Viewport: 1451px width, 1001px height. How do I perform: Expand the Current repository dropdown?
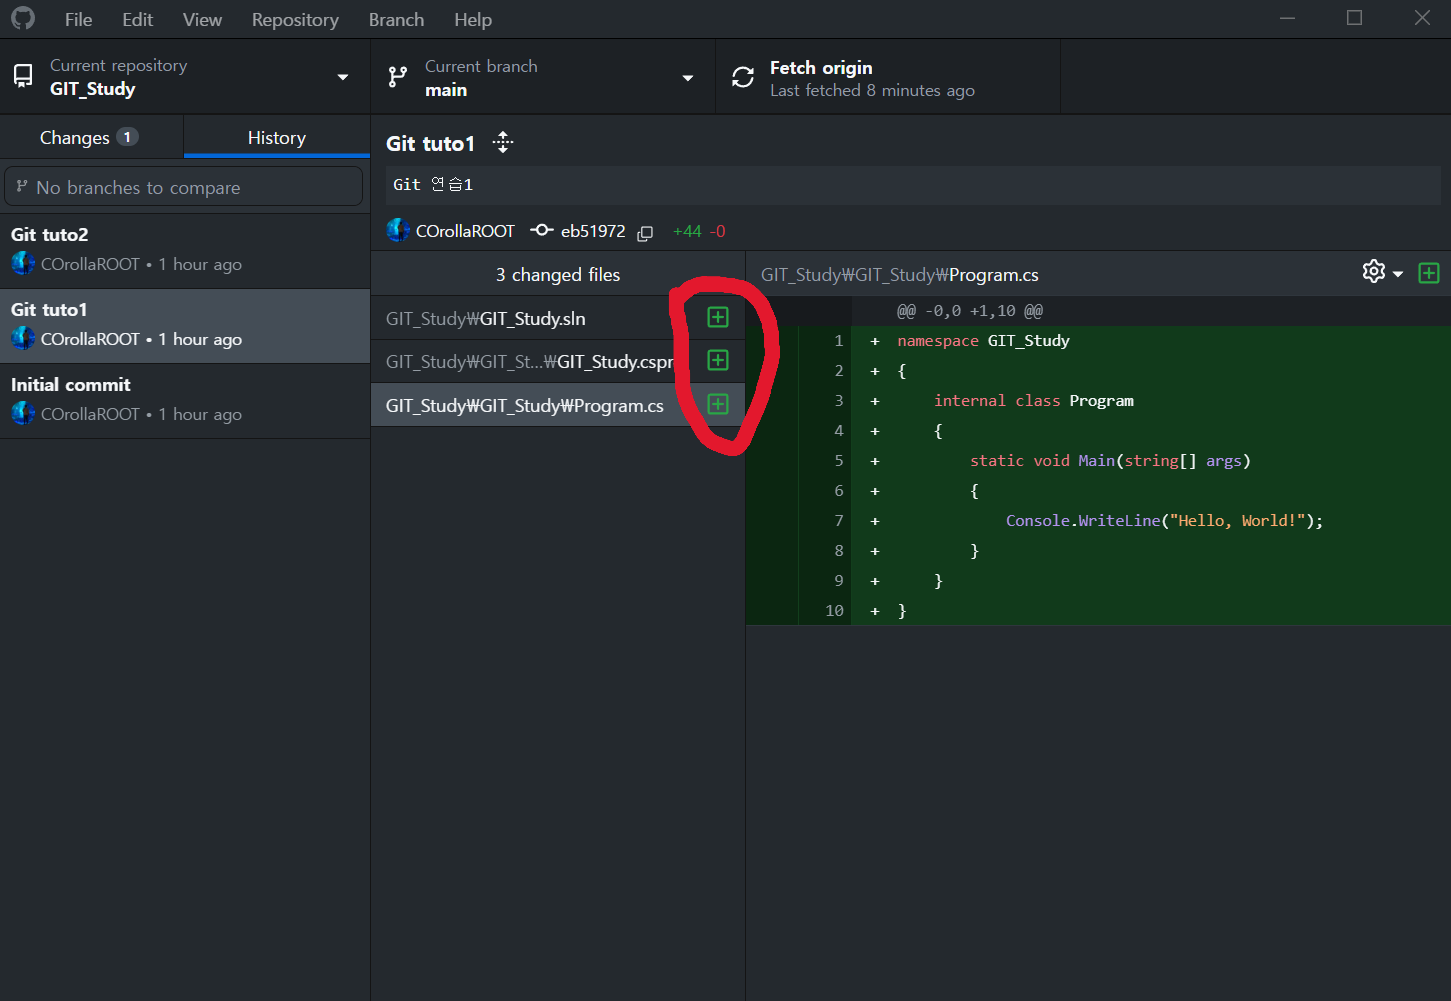click(185, 77)
